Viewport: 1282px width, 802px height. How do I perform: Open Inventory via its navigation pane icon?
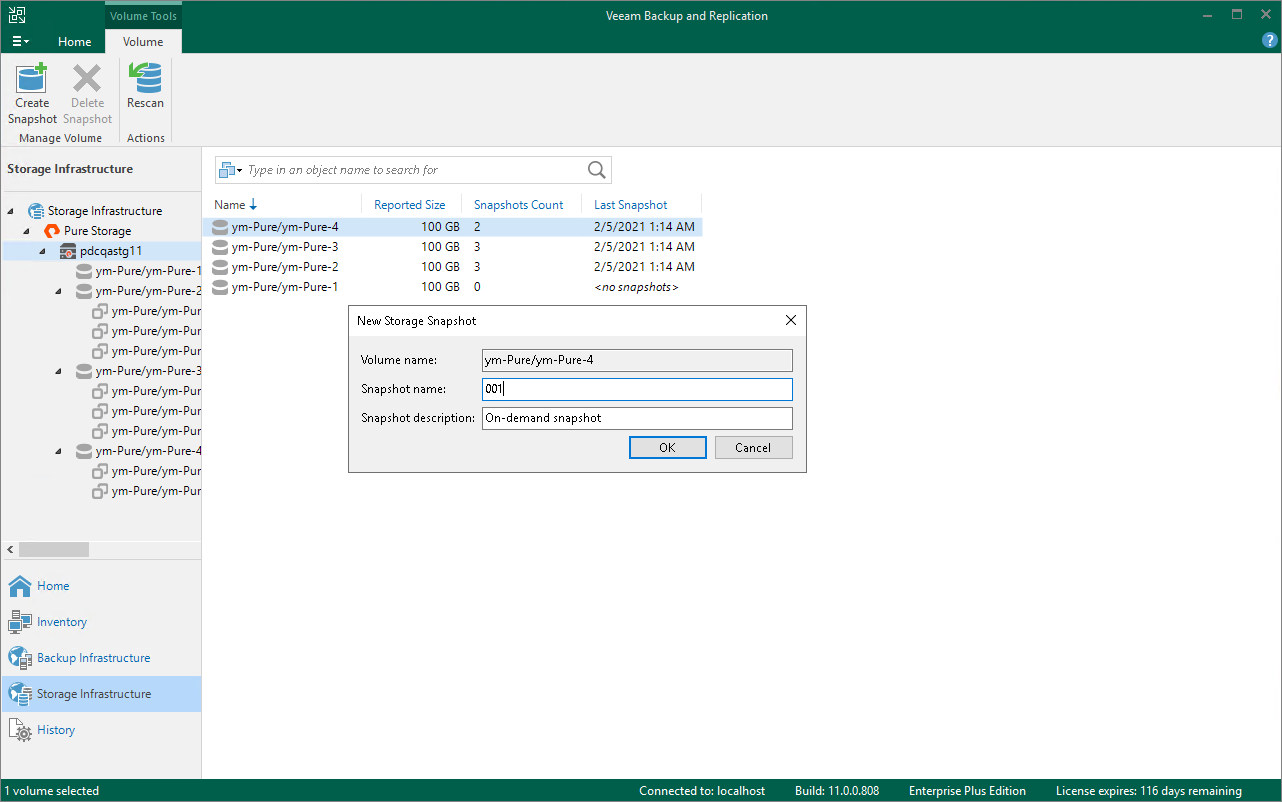20,622
